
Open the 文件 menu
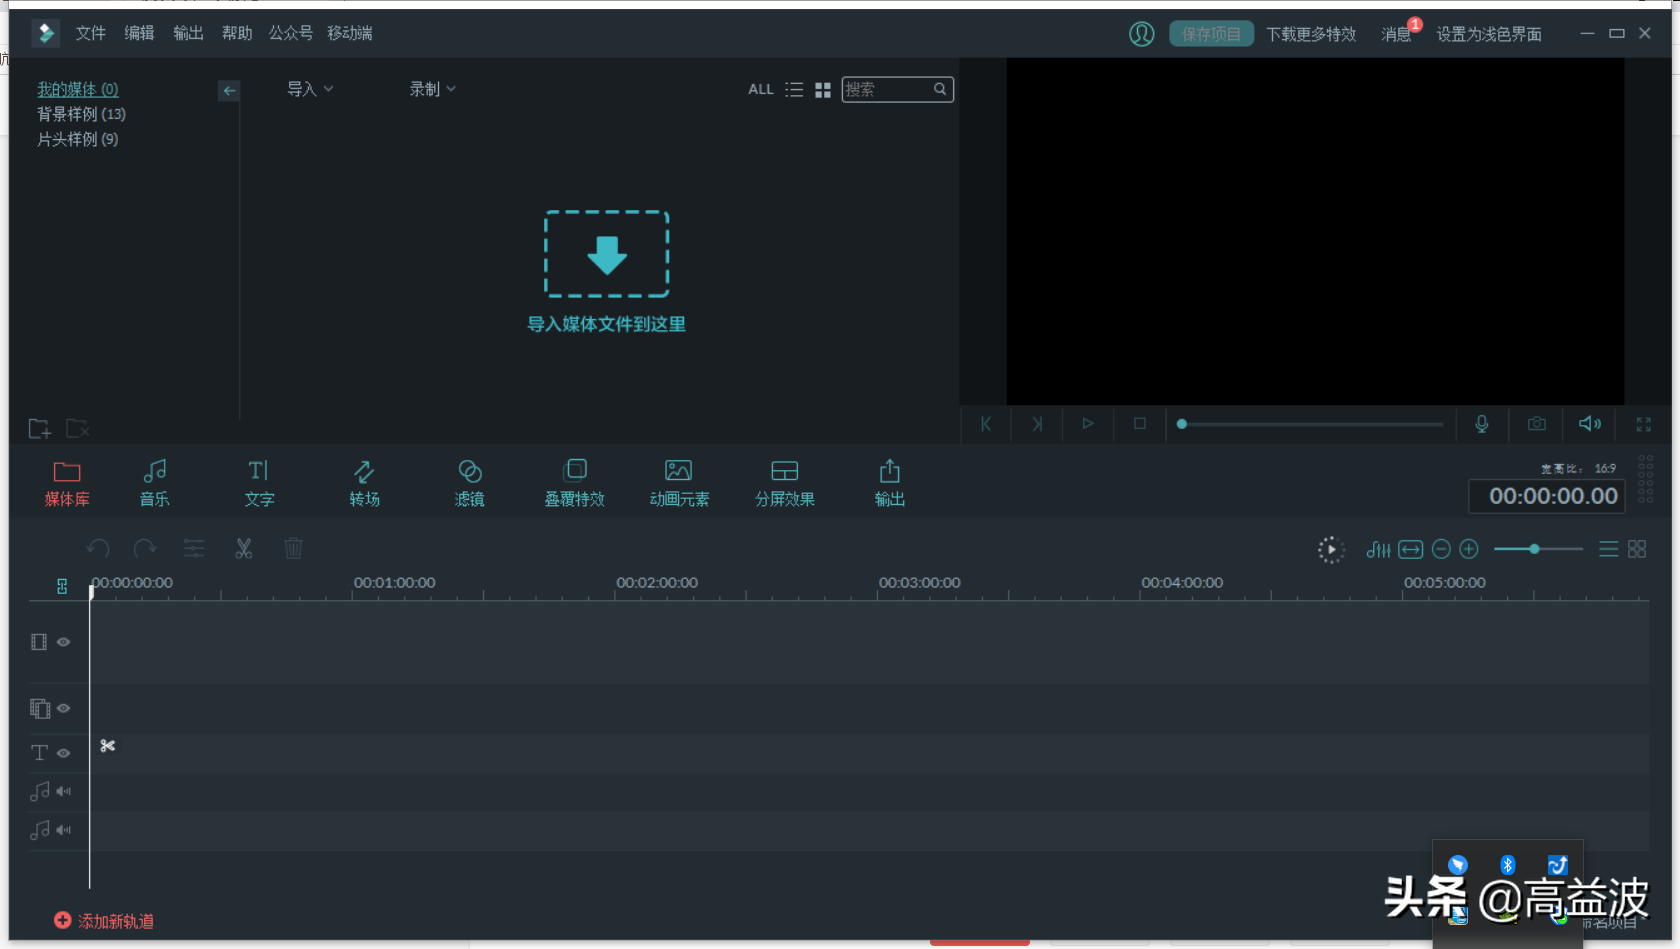(x=90, y=33)
